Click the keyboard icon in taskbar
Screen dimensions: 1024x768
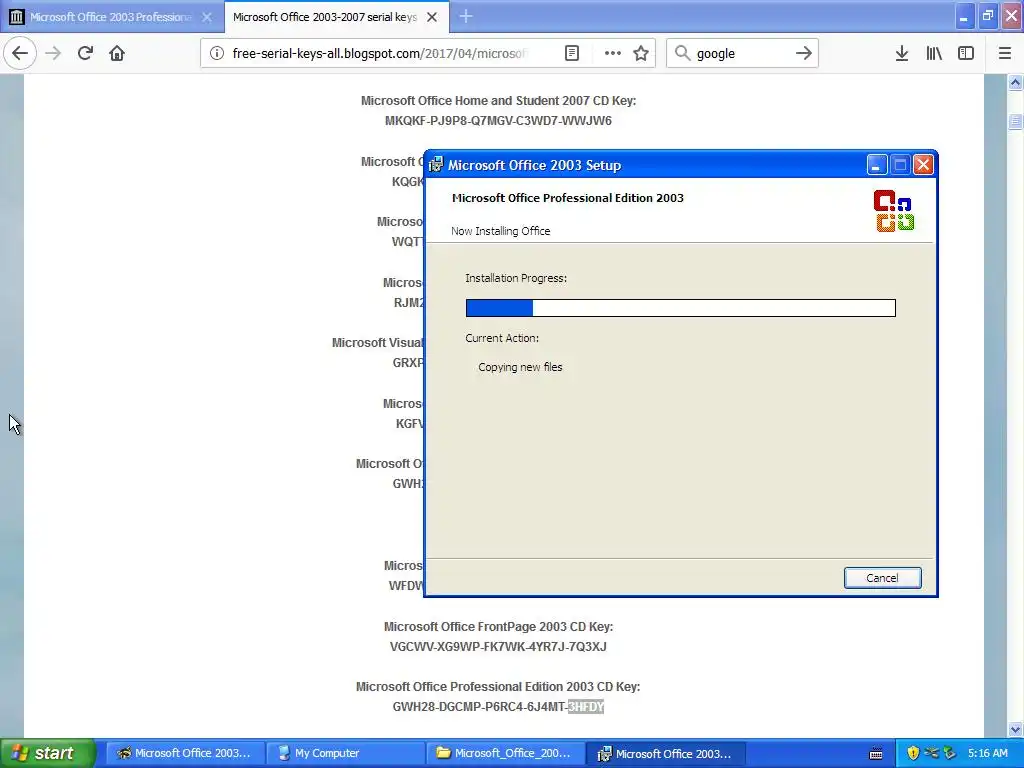pyautogui.click(x=876, y=754)
